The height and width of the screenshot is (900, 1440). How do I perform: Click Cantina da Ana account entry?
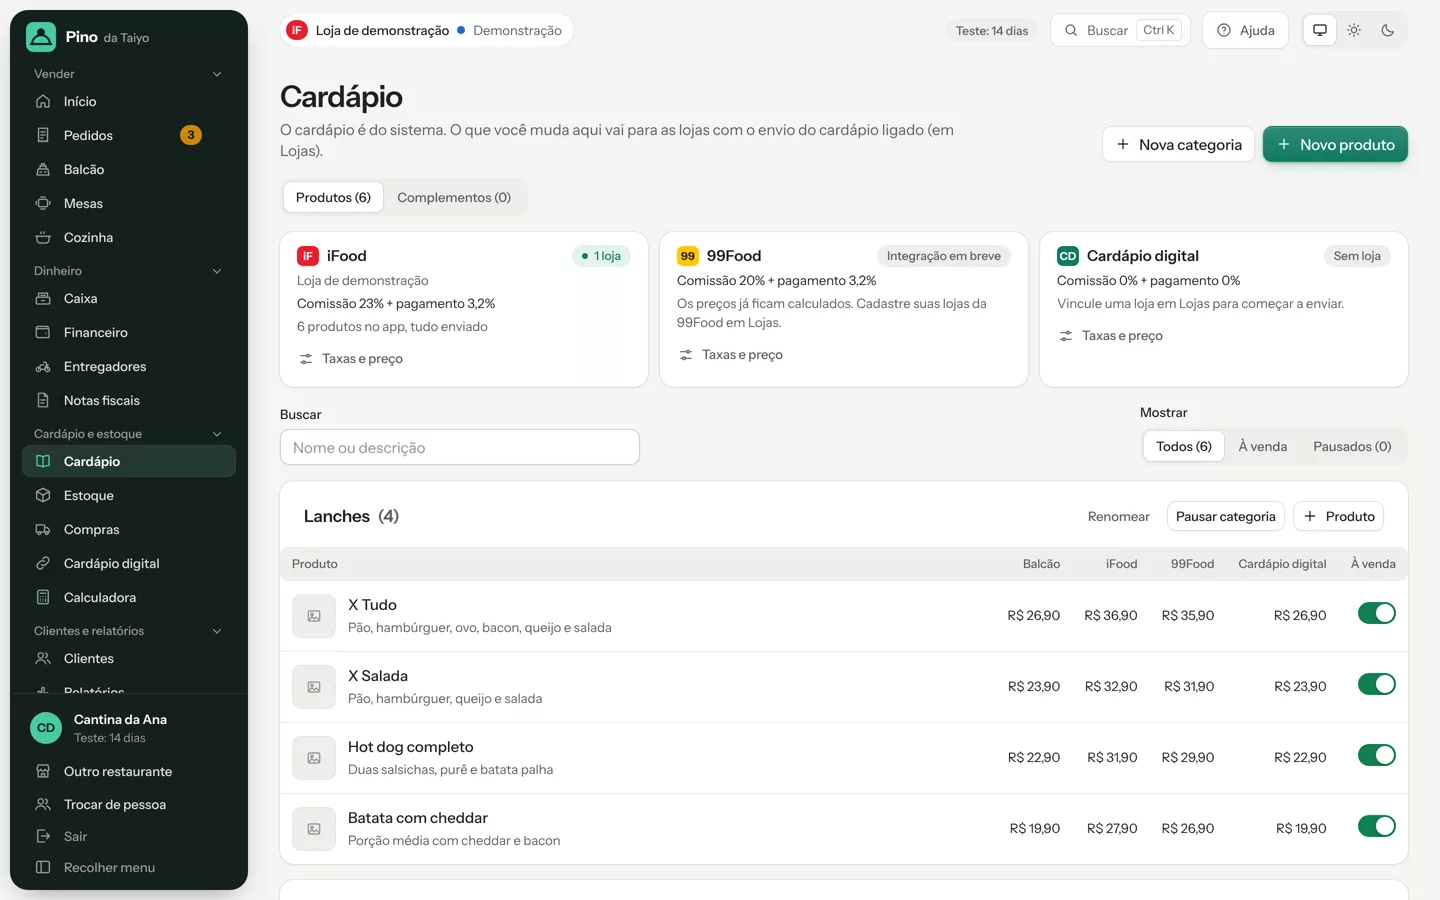(129, 728)
